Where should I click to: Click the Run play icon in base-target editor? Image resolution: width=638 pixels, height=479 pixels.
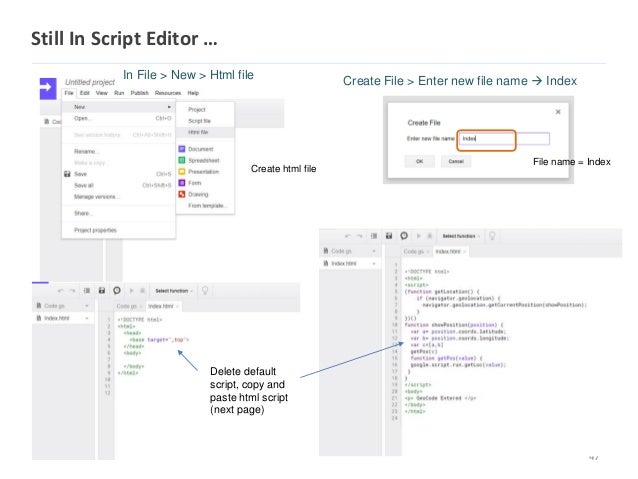[131, 291]
